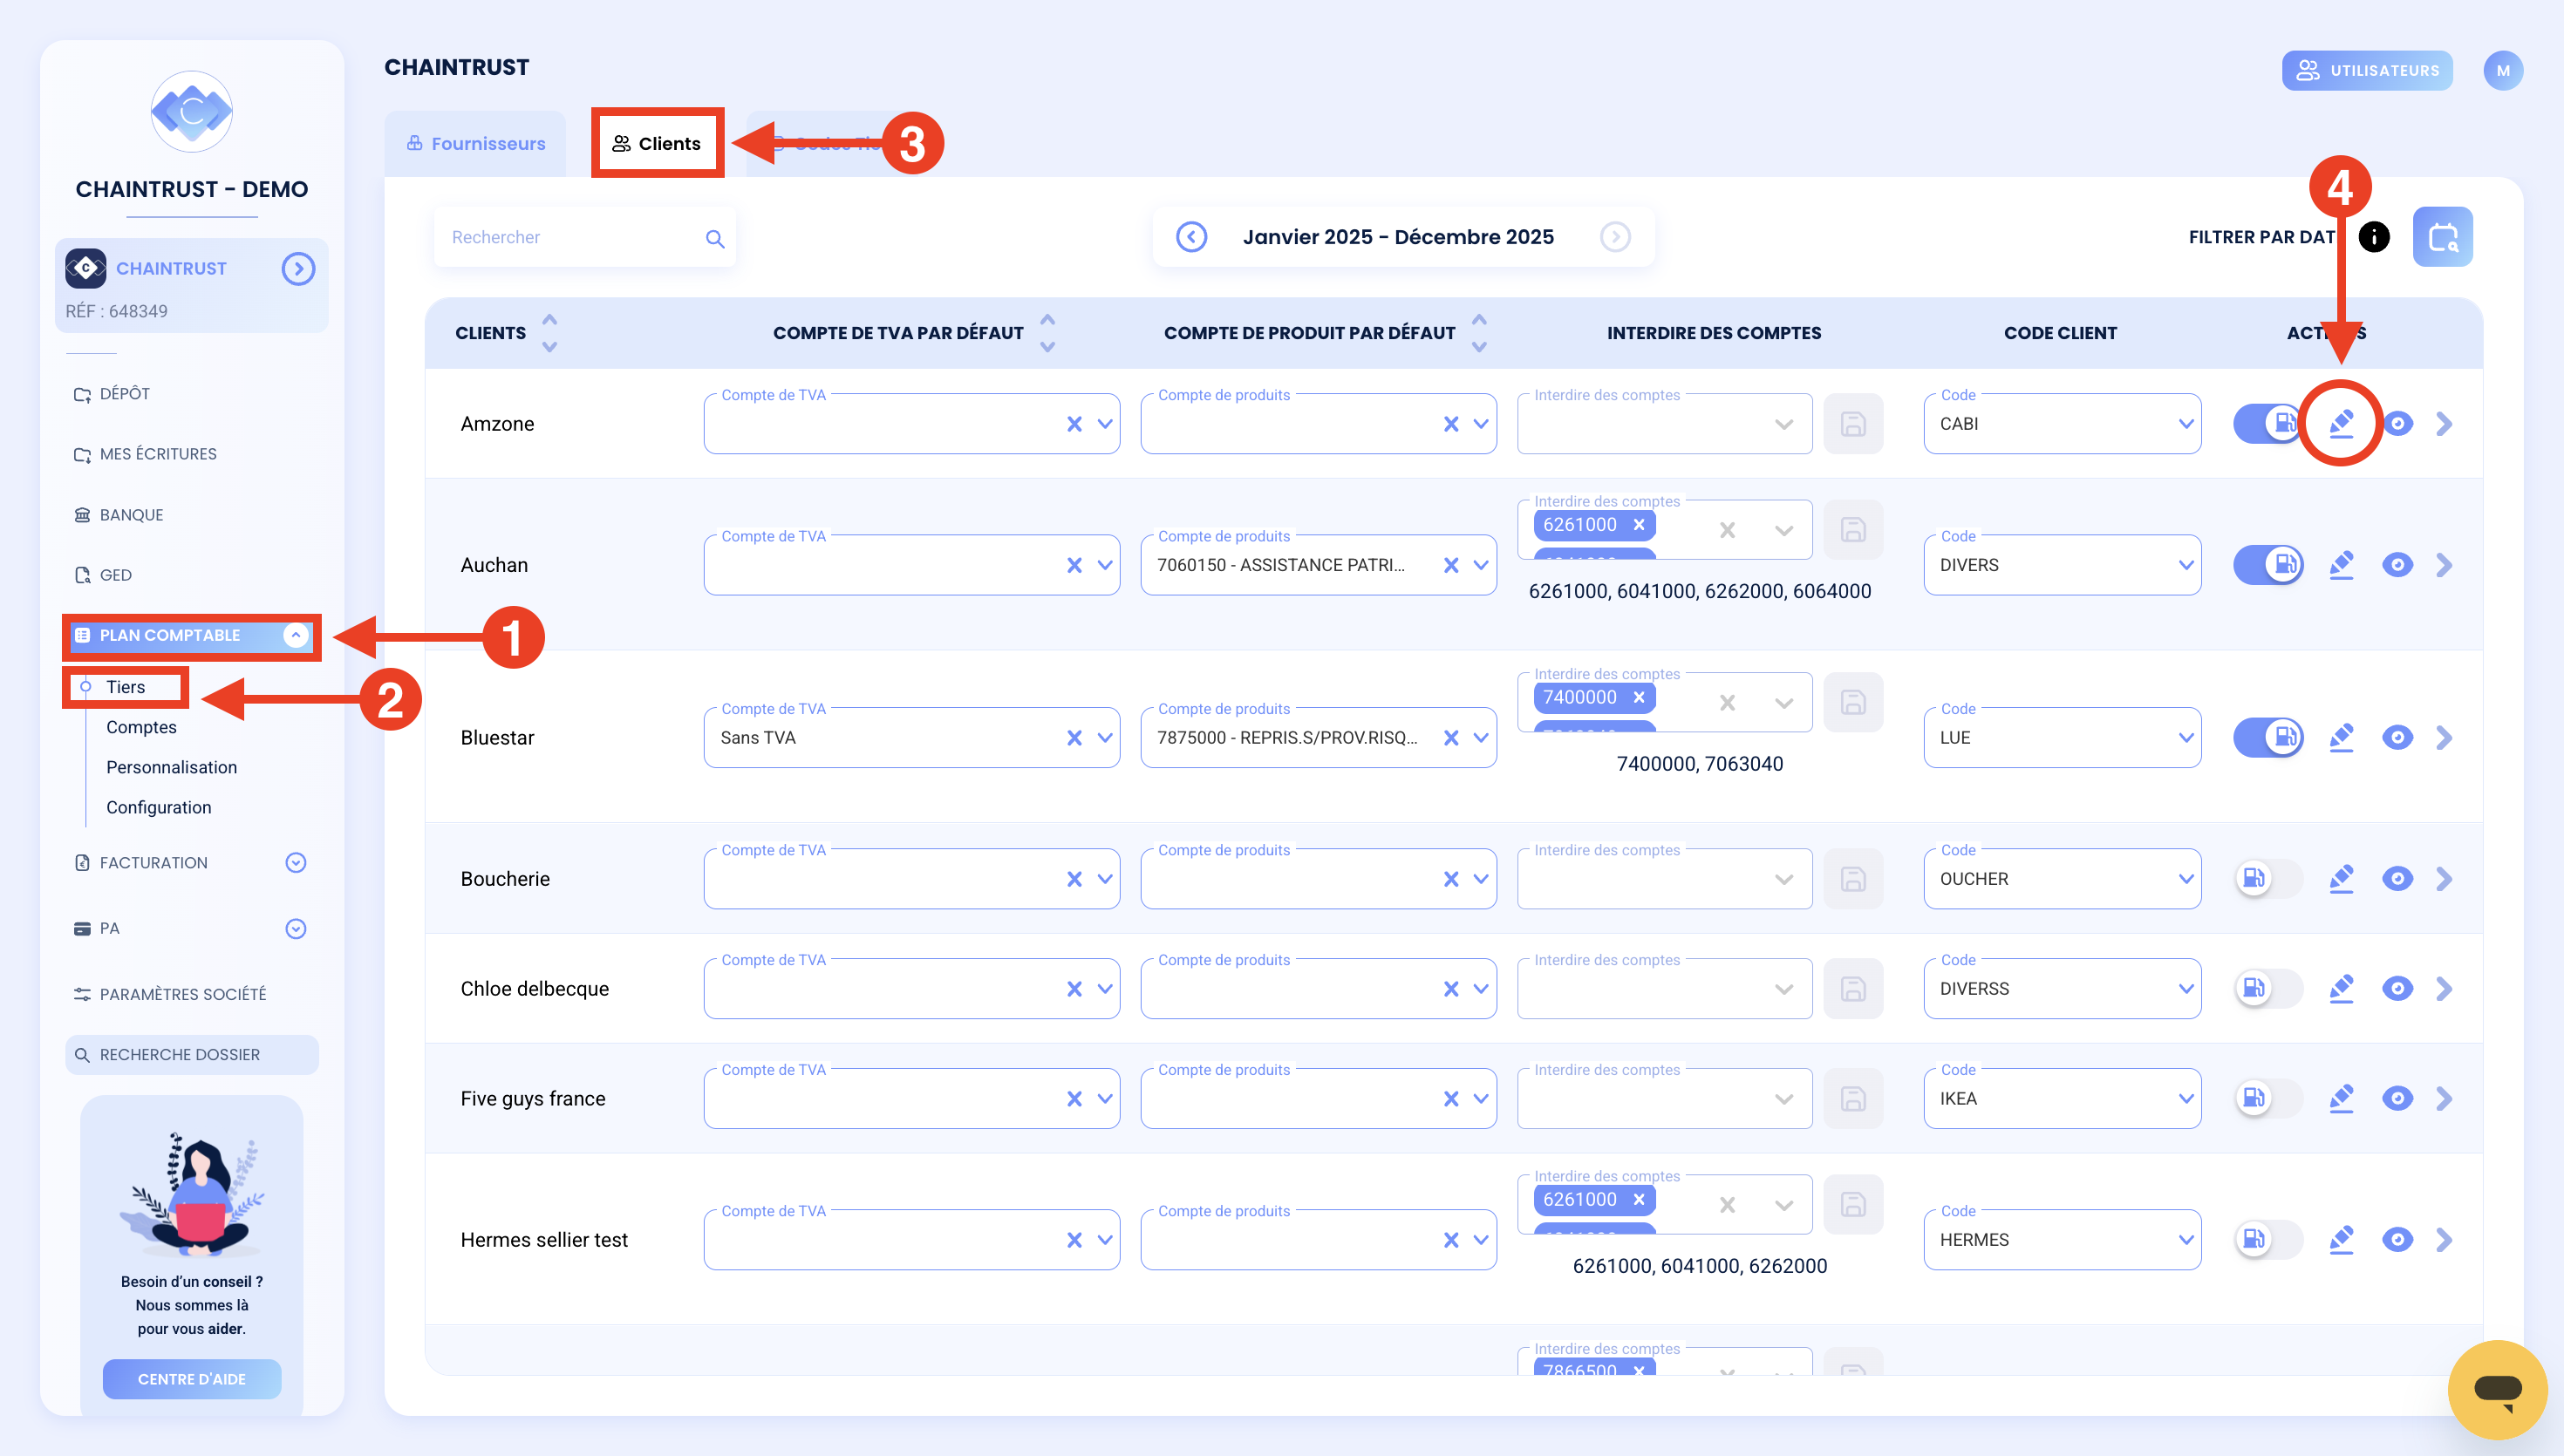Switch dossier with CHAINTRUST arrow circle
Viewport: 2564px width, 1456px height.
pos(298,269)
